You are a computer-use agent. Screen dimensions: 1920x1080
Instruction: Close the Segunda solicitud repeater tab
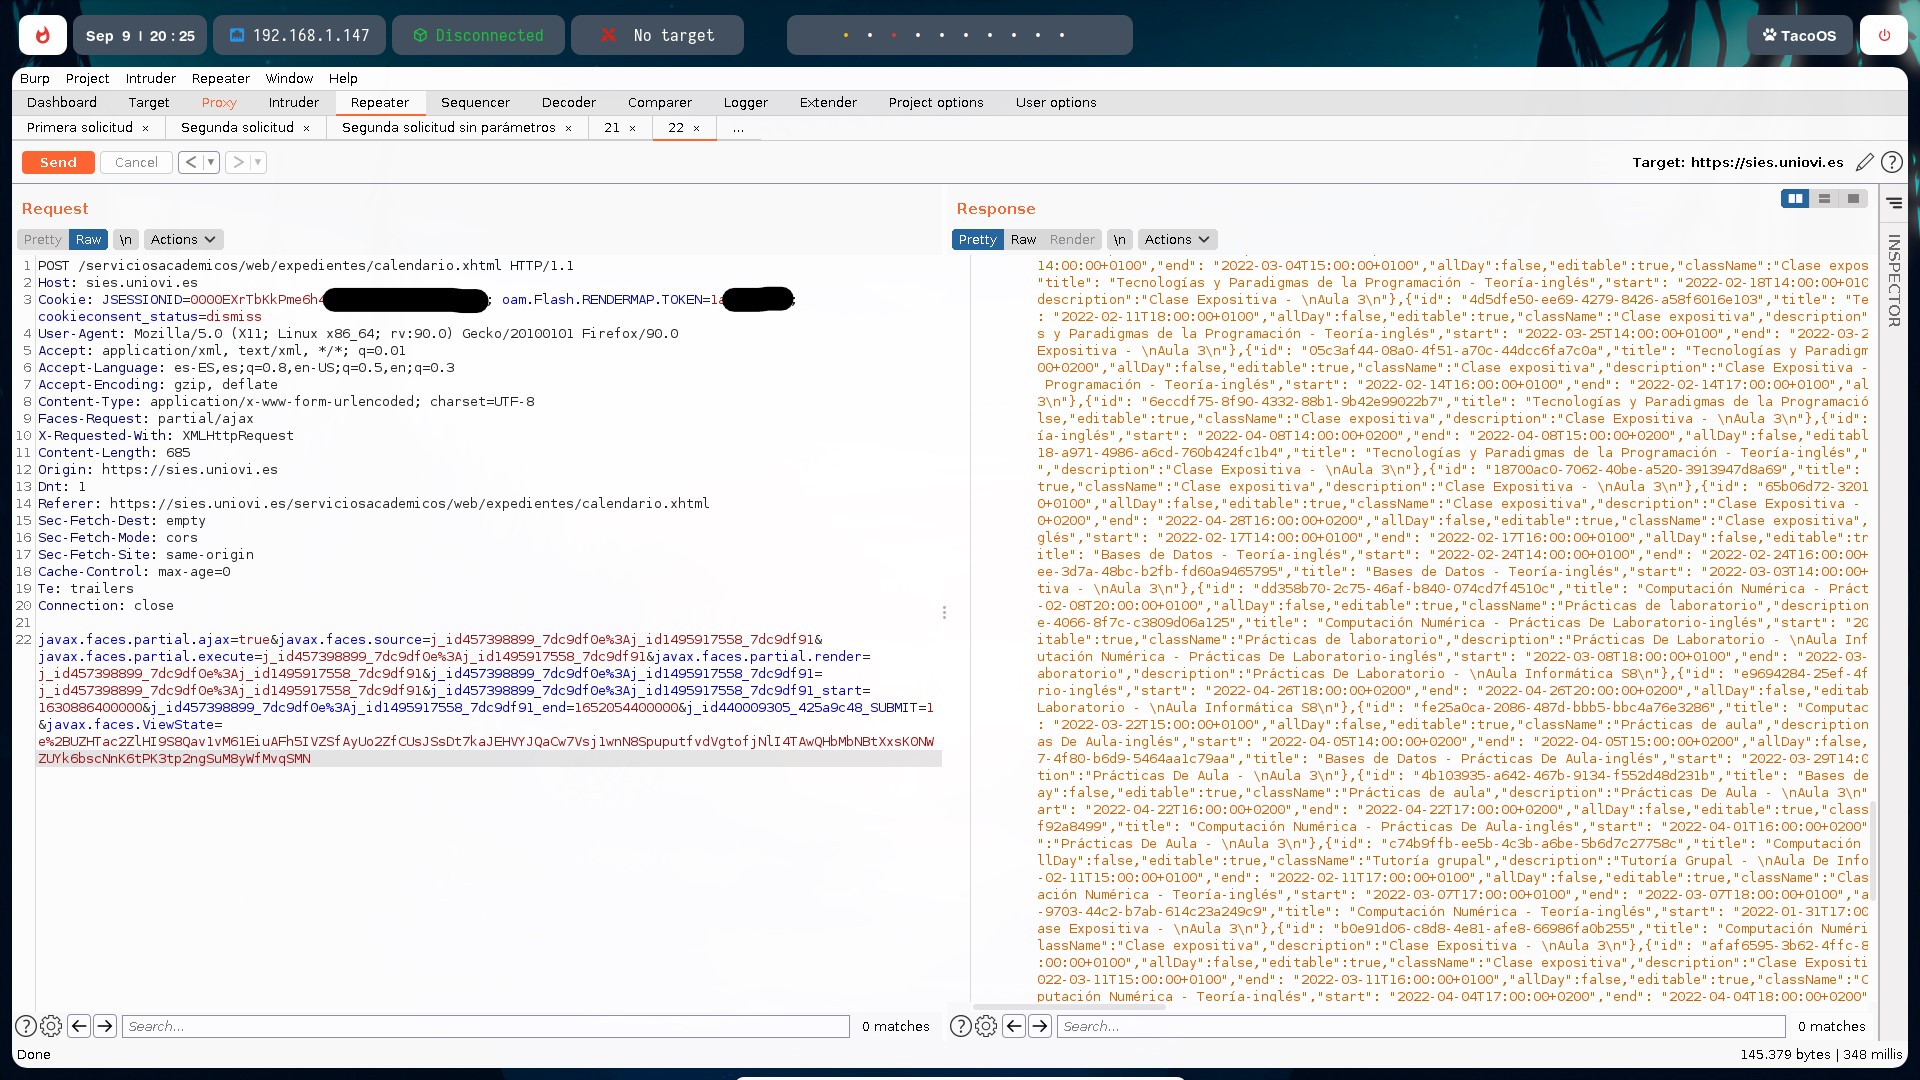pyautogui.click(x=306, y=128)
